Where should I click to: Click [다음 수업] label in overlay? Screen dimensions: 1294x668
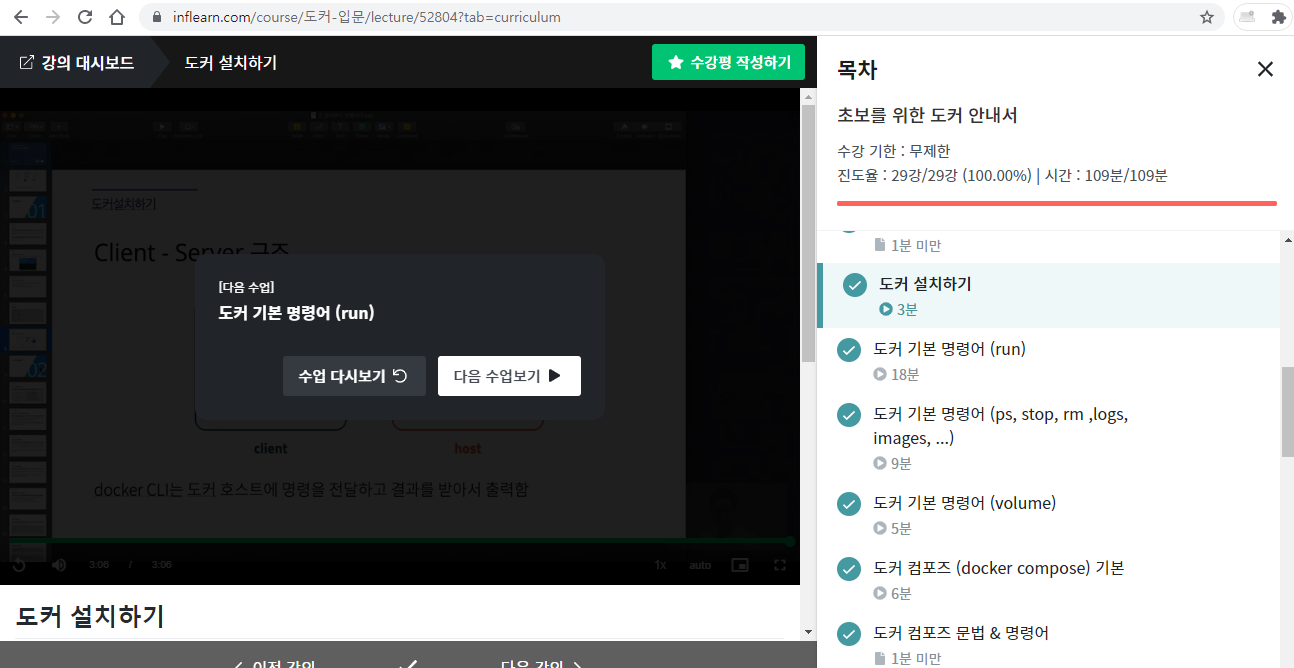pyautogui.click(x=246, y=288)
